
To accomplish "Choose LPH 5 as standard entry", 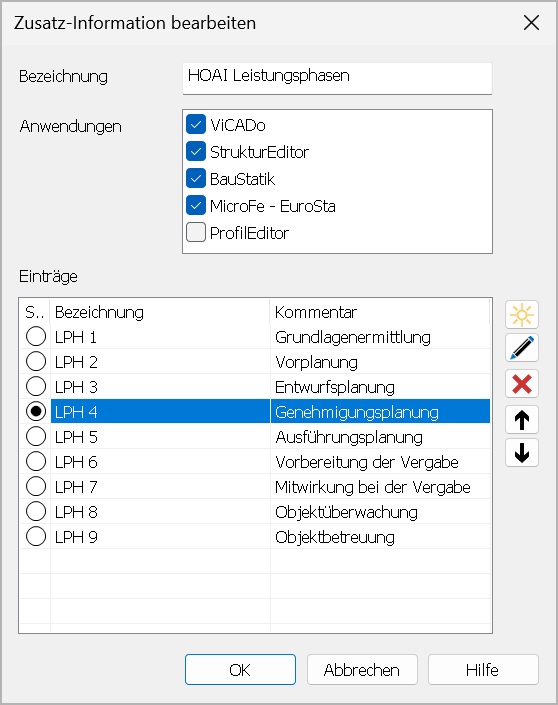I will 36,436.
